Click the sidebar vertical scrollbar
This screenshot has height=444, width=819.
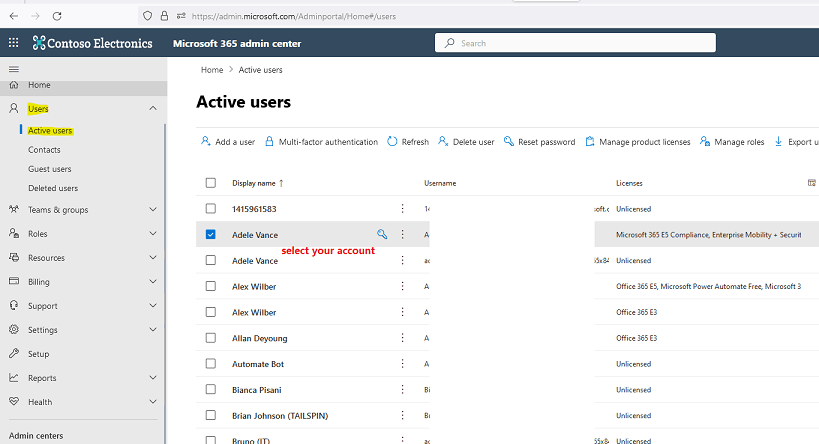(165, 282)
